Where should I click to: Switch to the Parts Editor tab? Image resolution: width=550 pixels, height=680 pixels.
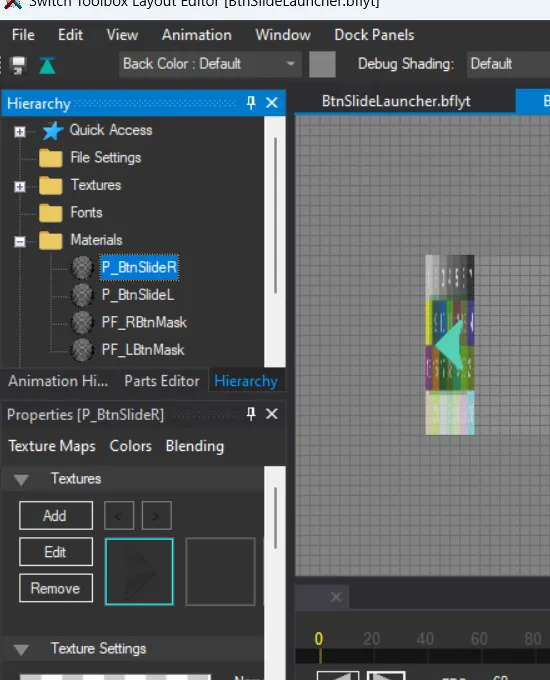pos(162,381)
